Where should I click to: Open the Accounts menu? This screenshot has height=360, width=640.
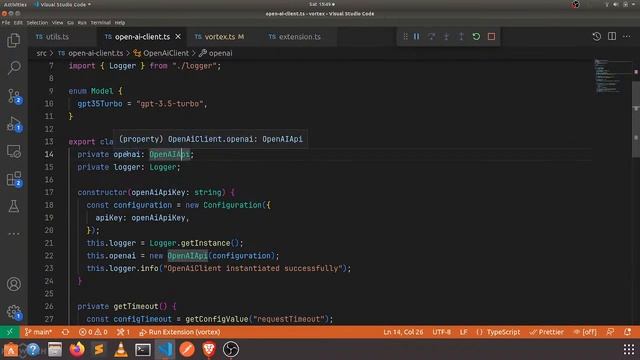point(13,284)
